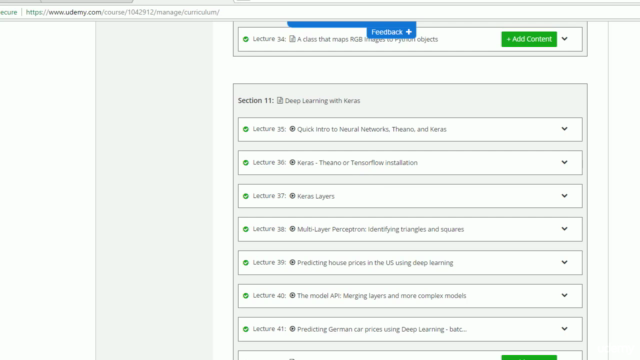Expand the Lecture 39 chevron
This screenshot has height=360, width=640.
pyautogui.click(x=564, y=262)
